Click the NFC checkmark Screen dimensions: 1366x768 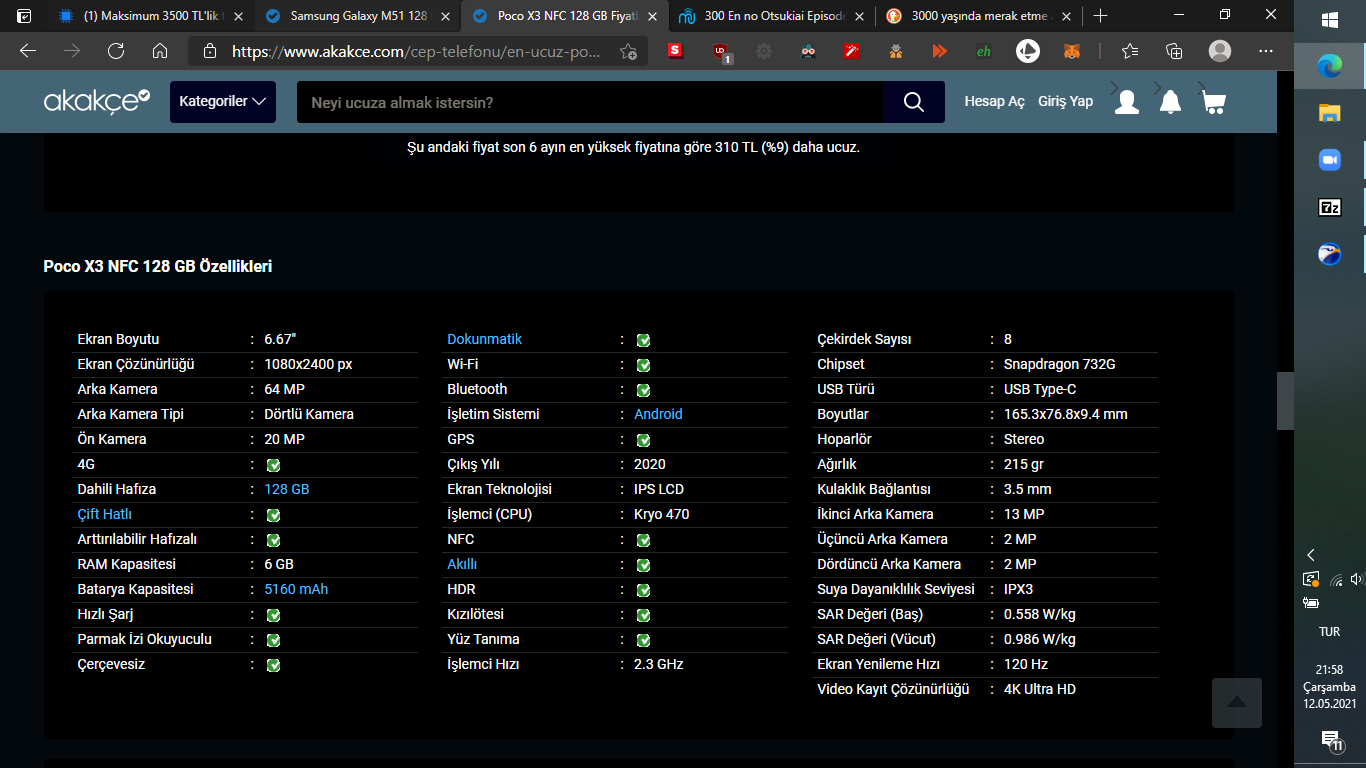[643, 540]
